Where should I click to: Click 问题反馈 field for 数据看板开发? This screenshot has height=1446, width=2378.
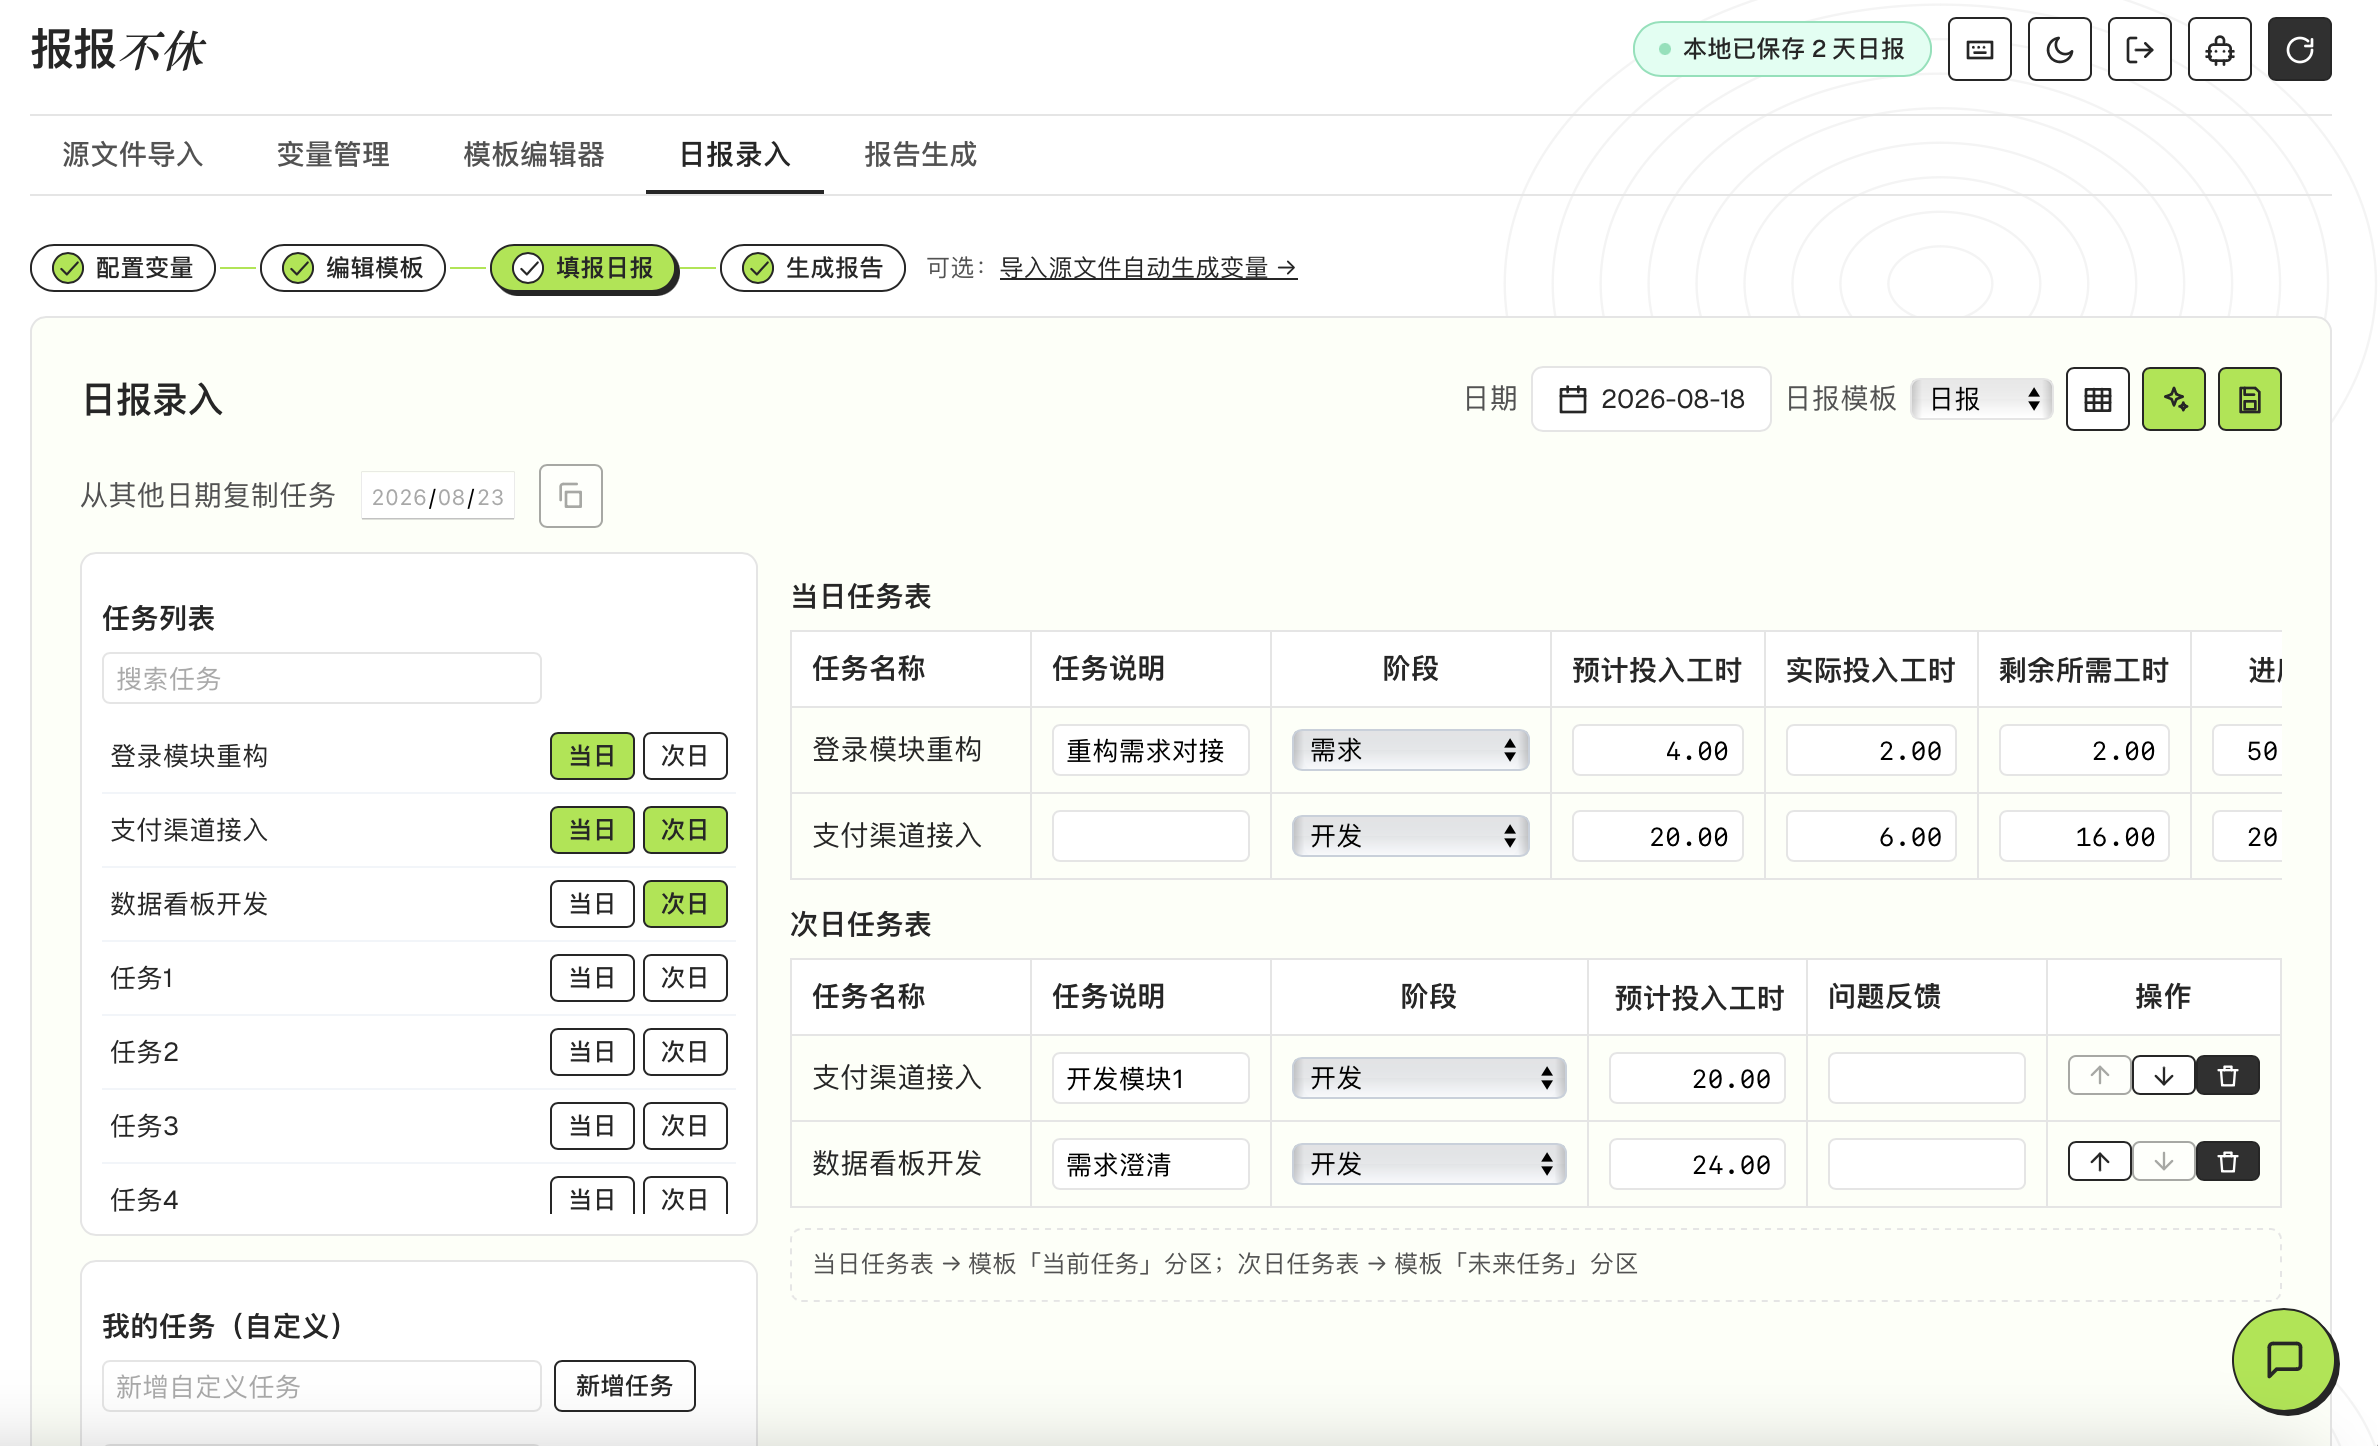click(x=1926, y=1164)
